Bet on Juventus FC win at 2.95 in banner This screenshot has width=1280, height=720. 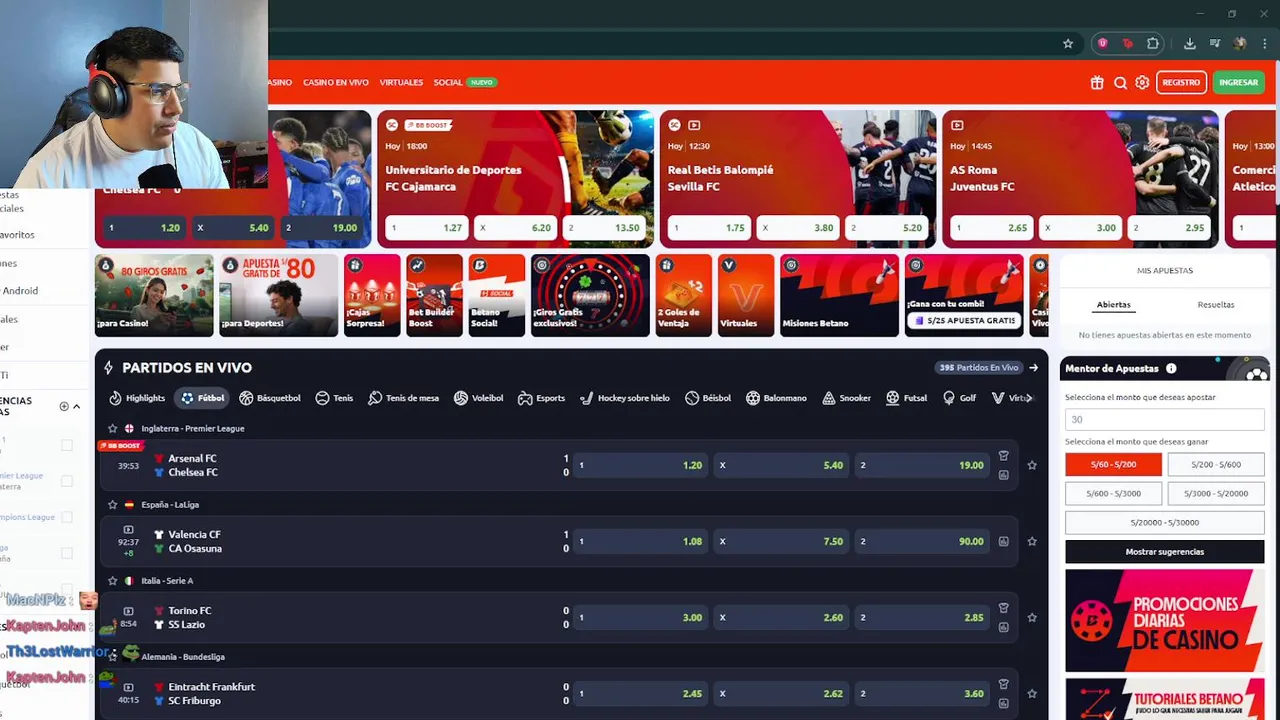[1169, 228]
